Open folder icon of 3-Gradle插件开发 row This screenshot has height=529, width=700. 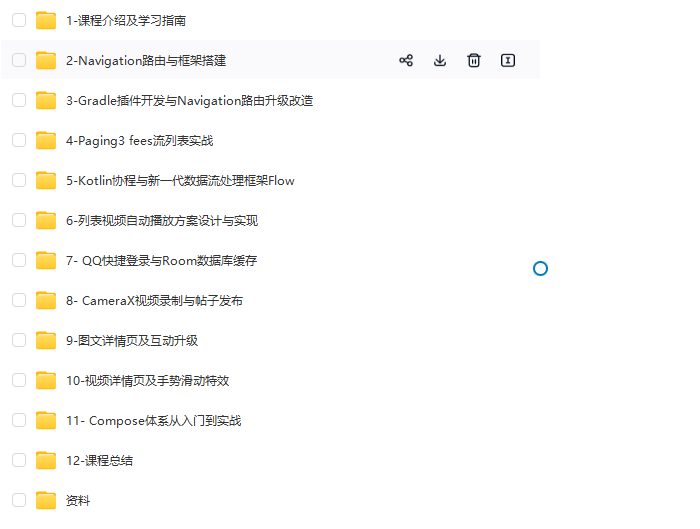(x=46, y=100)
